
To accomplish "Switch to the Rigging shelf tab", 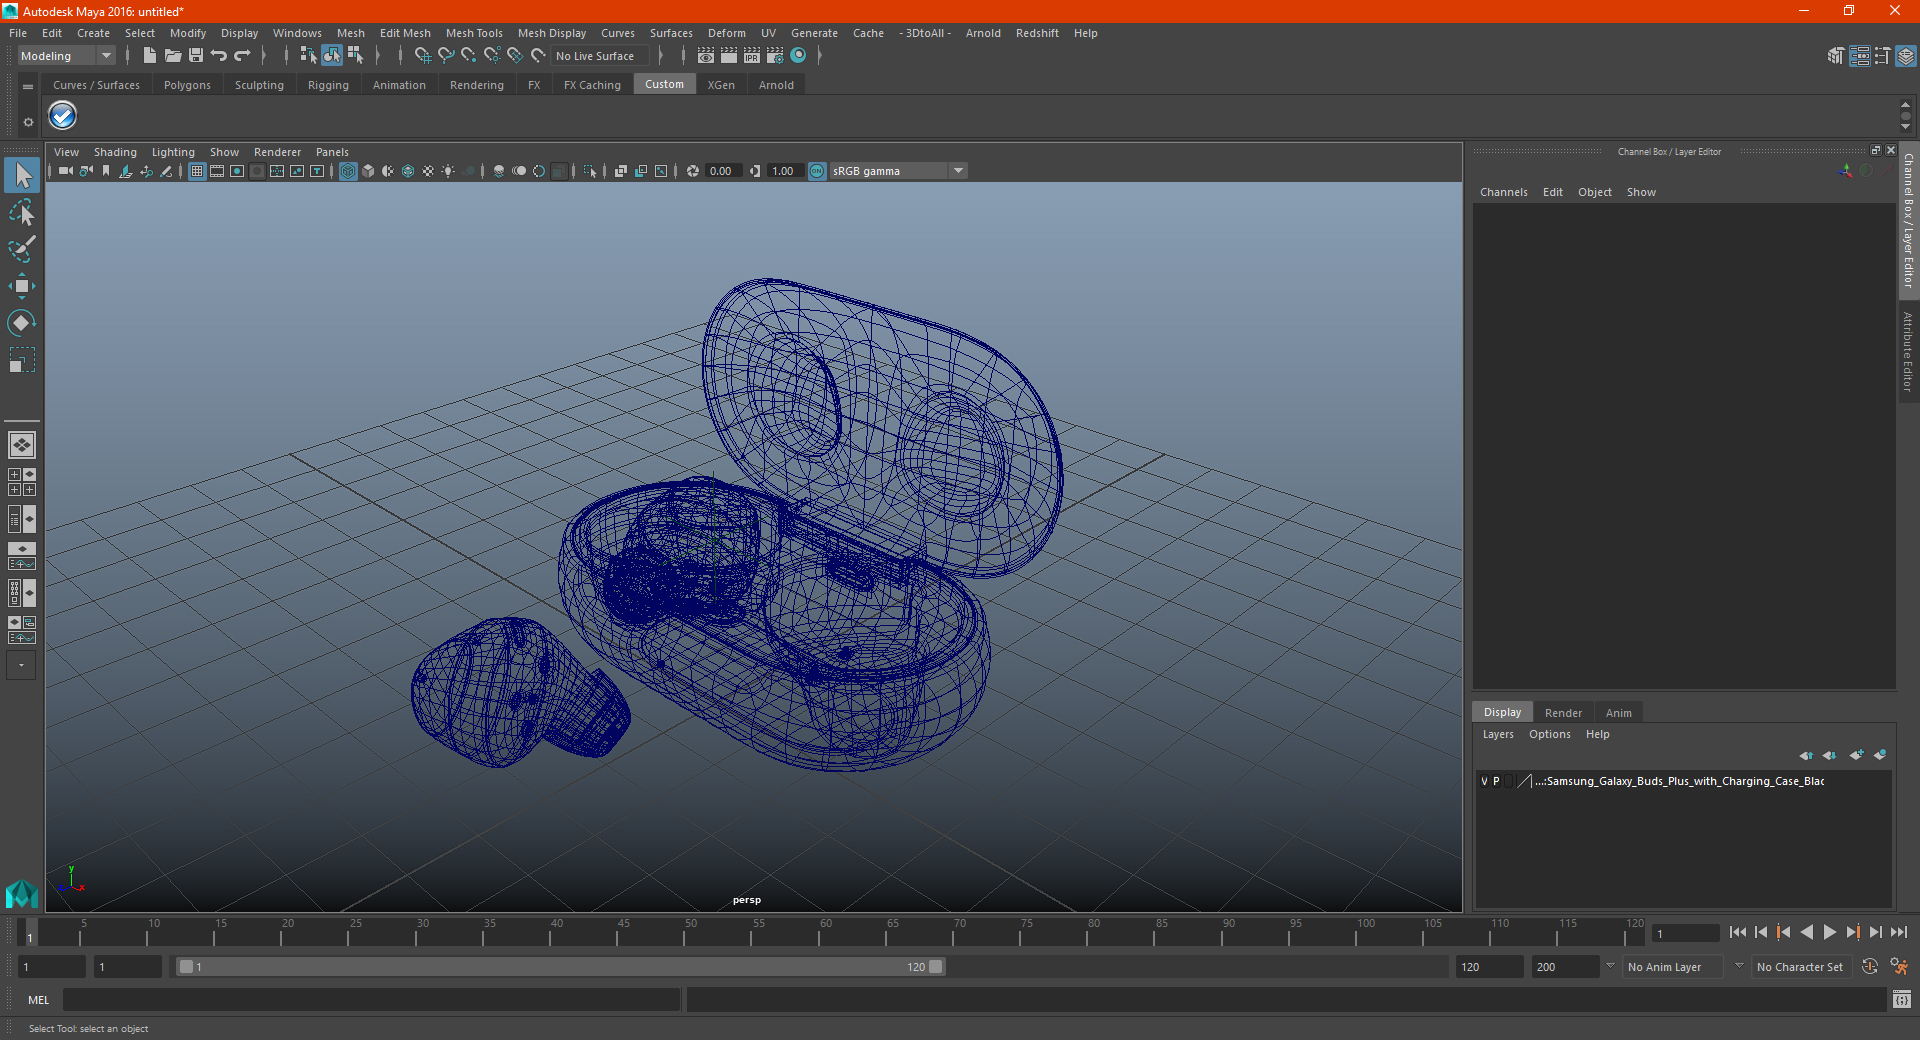I will pos(328,85).
